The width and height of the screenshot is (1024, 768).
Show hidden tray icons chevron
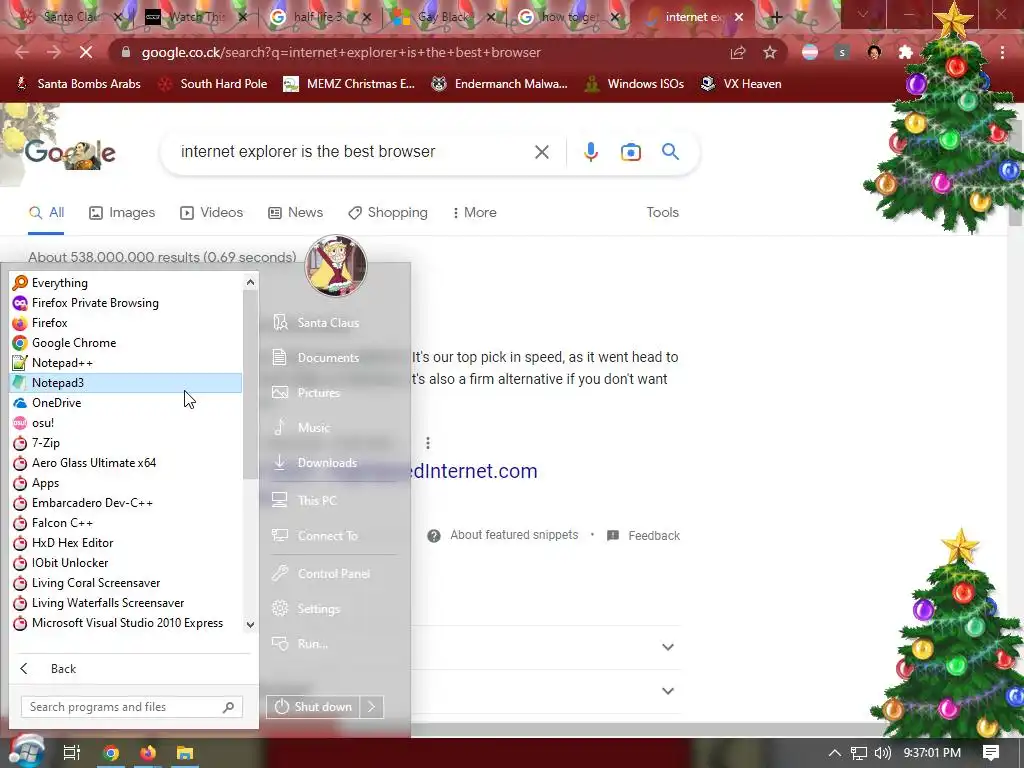pyautogui.click(x=835, y=753)
